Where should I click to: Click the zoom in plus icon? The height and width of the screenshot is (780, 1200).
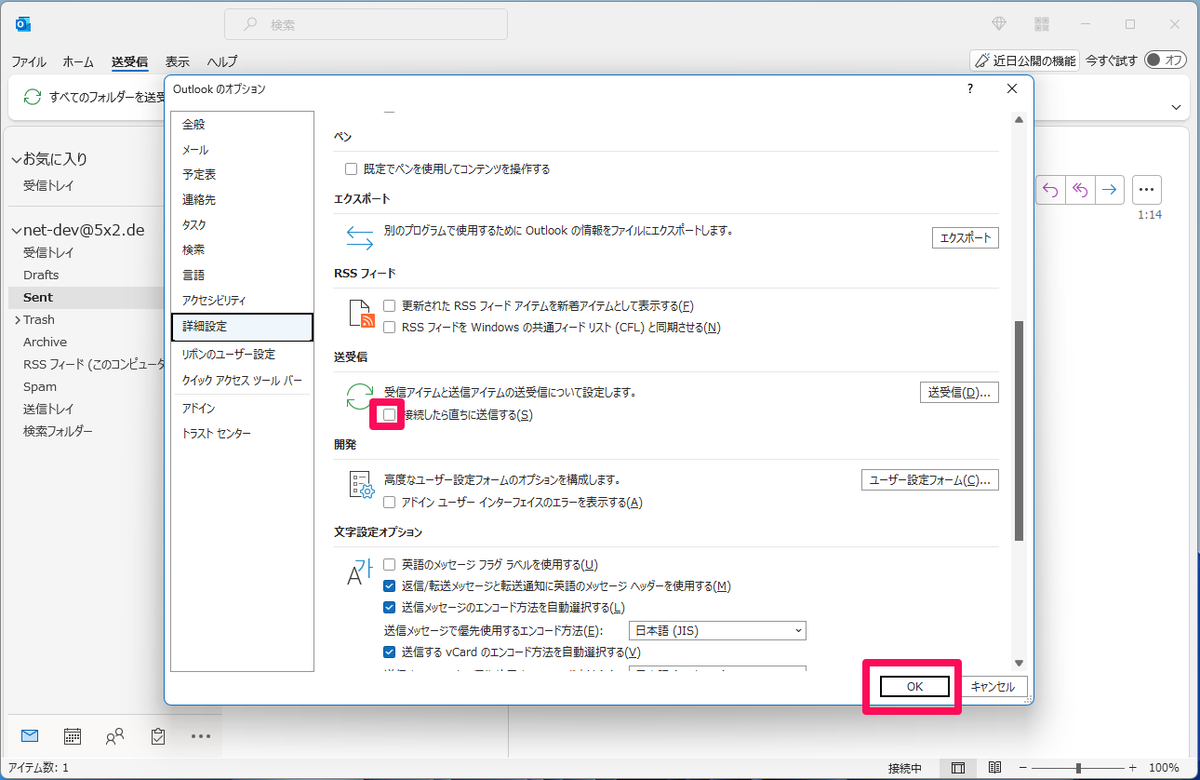pyautogui.click(x=1132, y=768)
